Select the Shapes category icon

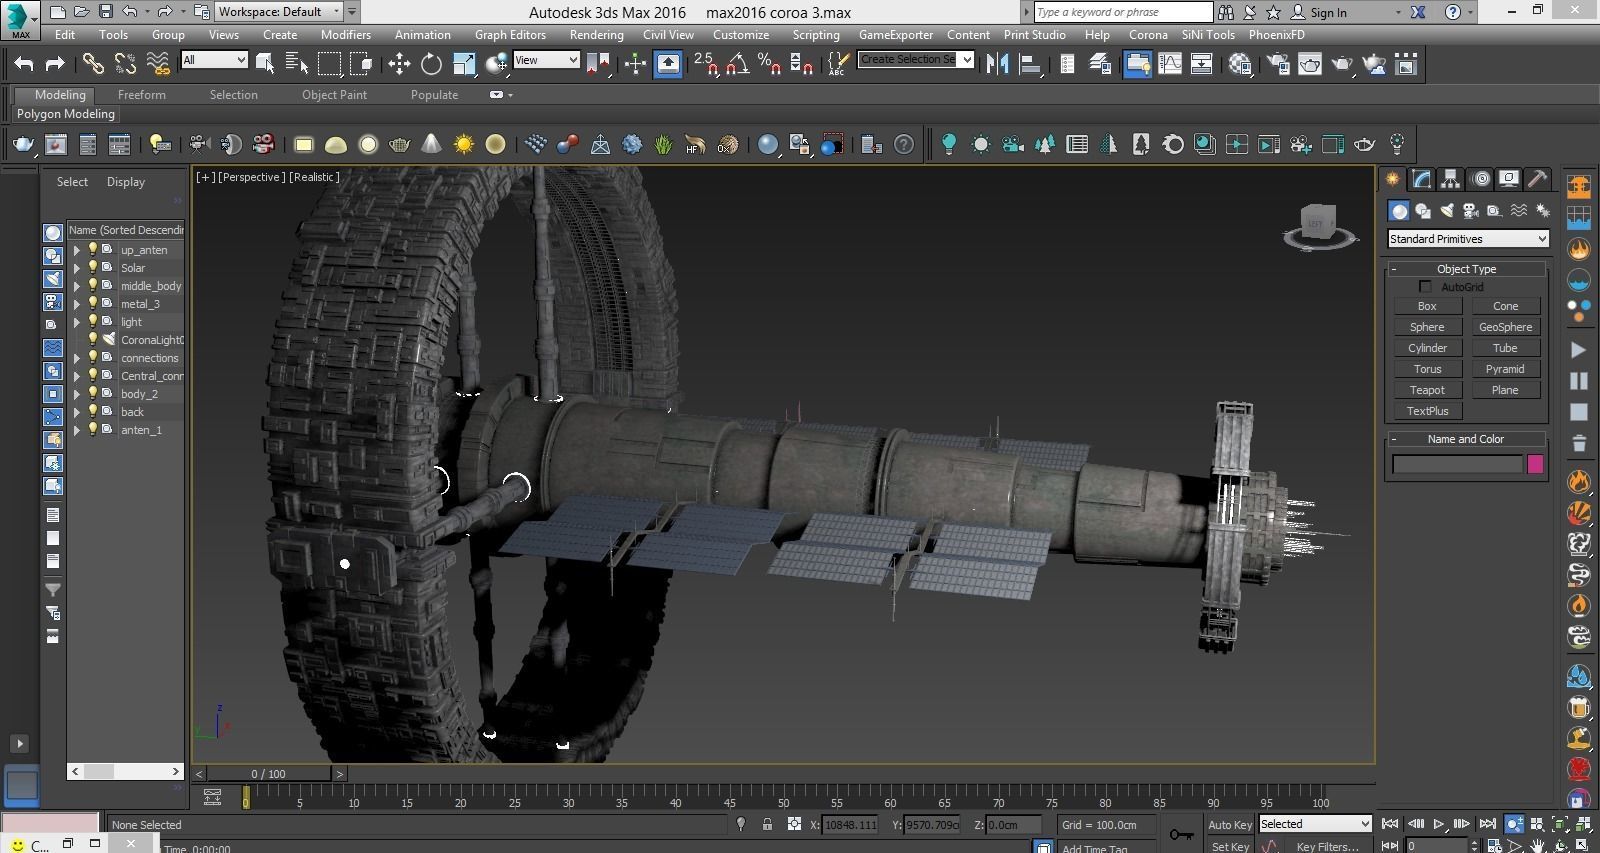pos(1423,211)
